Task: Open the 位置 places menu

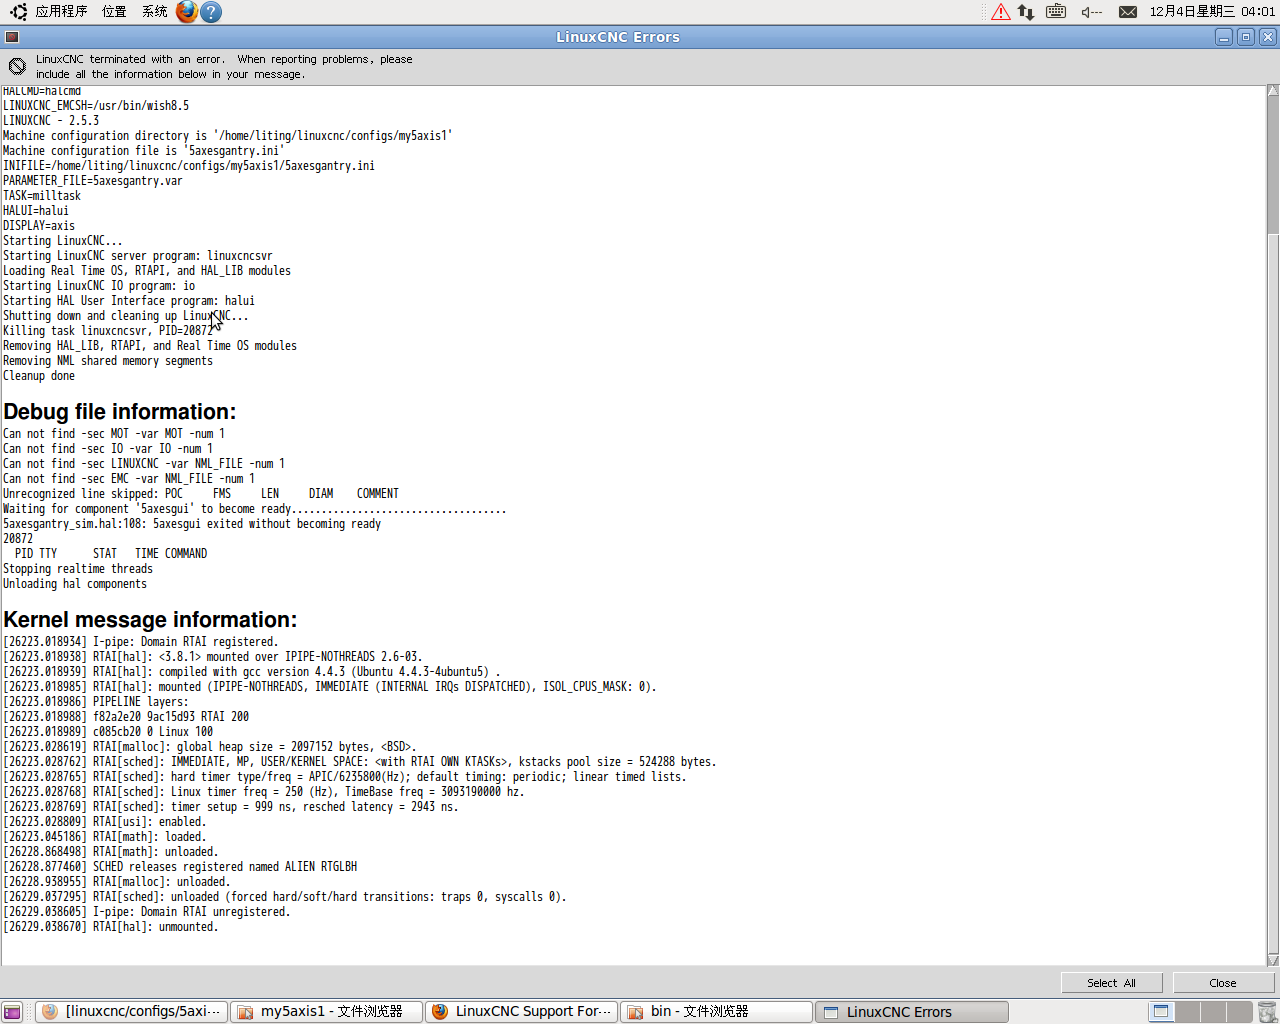Action: point(114,12)
